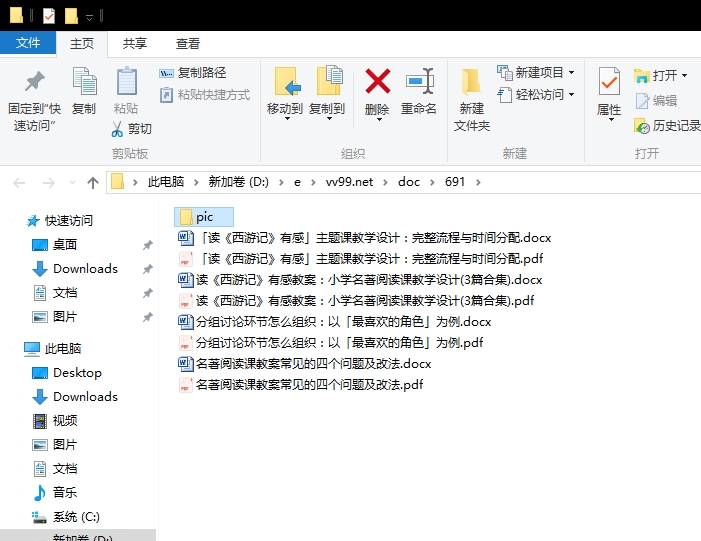The width and height of the screenshot is (701, 541).
Task: Select 小学名著阅读课教学设计(3篇合集).pdf file
Action: point(356,300)
